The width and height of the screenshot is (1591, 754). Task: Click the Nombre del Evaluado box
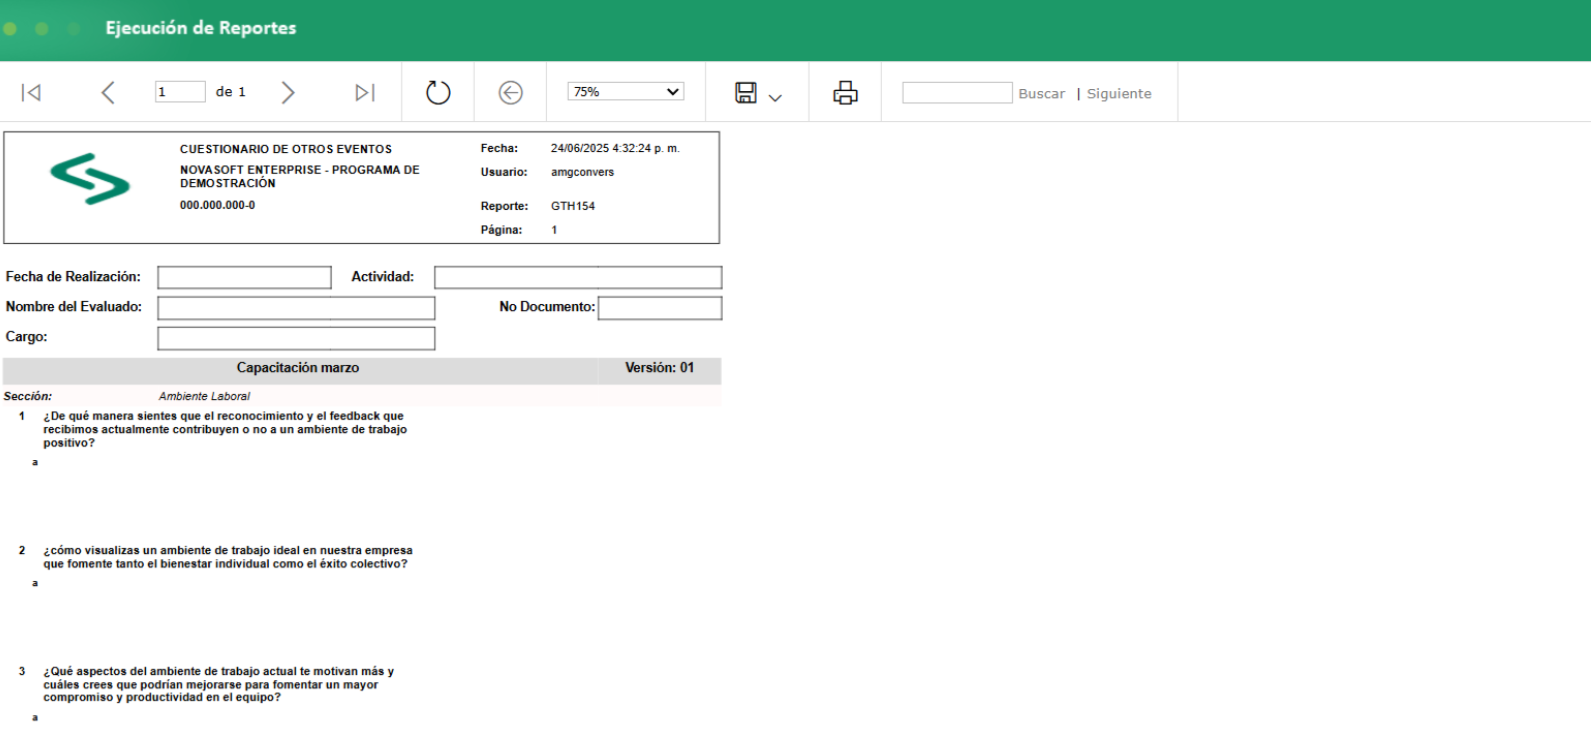(x=296, y=307)
